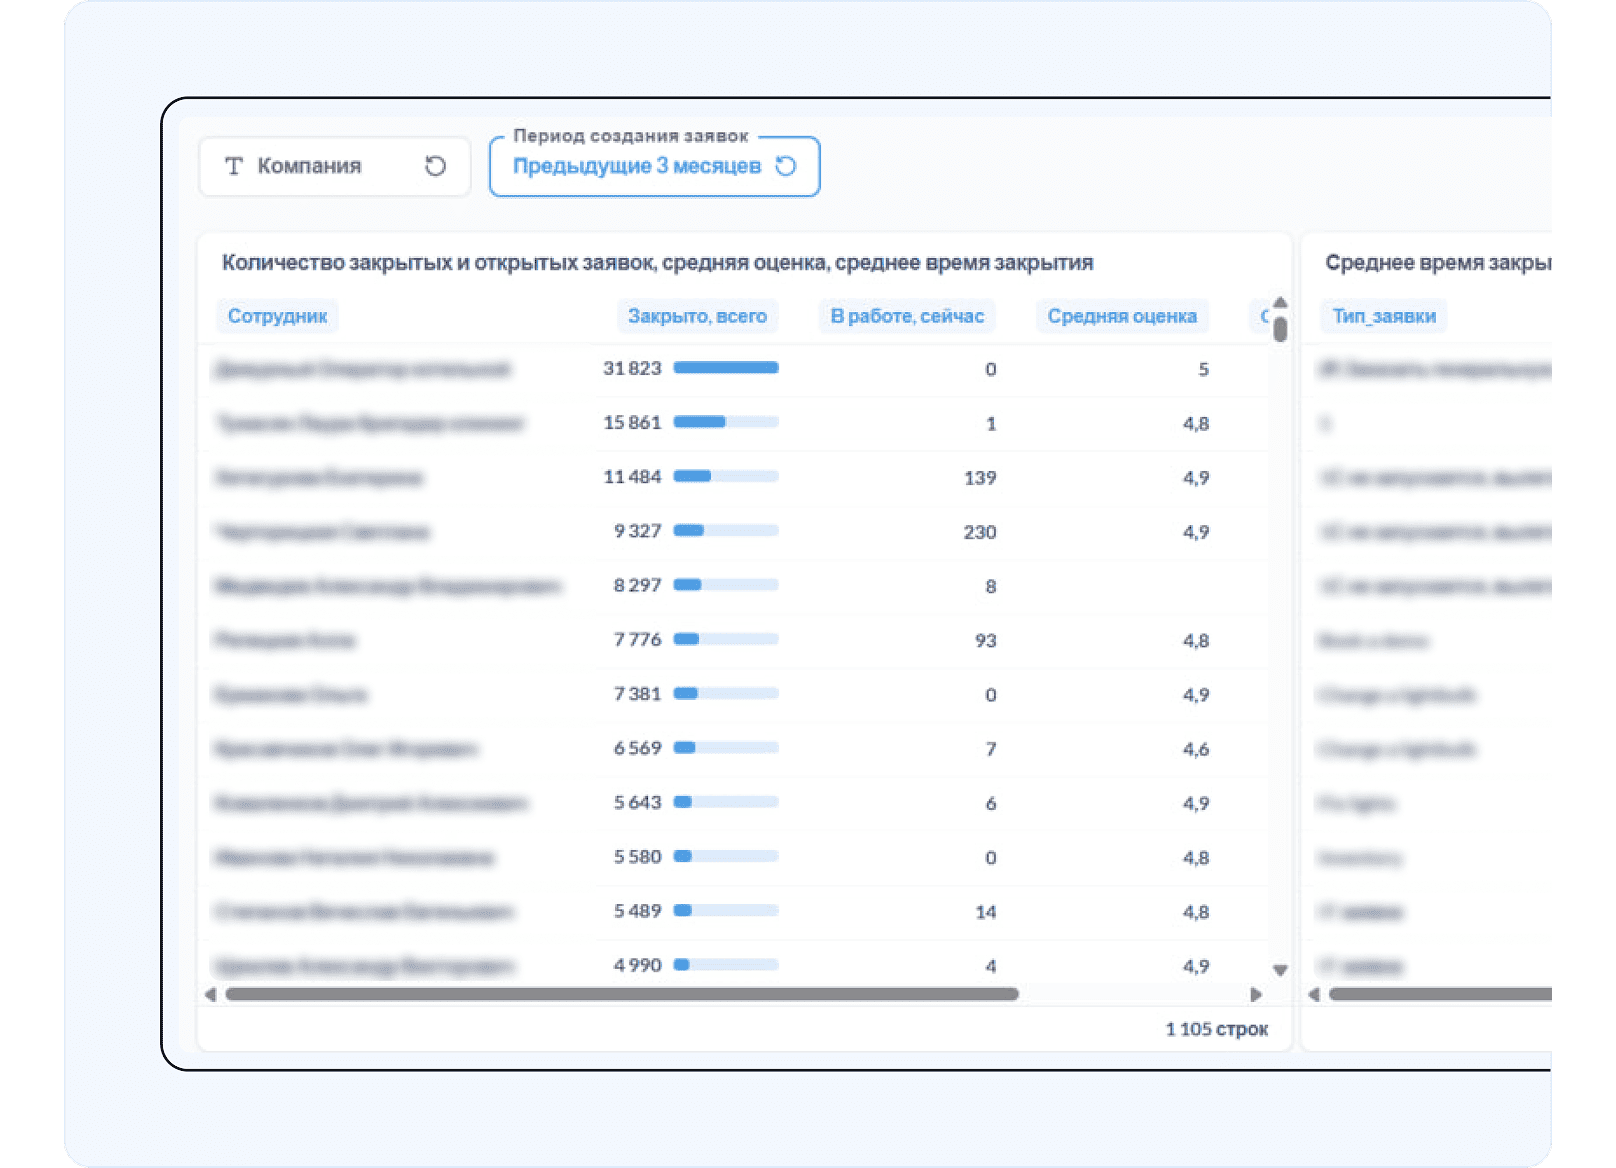1616x1168 pixels.
Task: Click the T text icon beside Компания
Action: (x=234, y=166)
